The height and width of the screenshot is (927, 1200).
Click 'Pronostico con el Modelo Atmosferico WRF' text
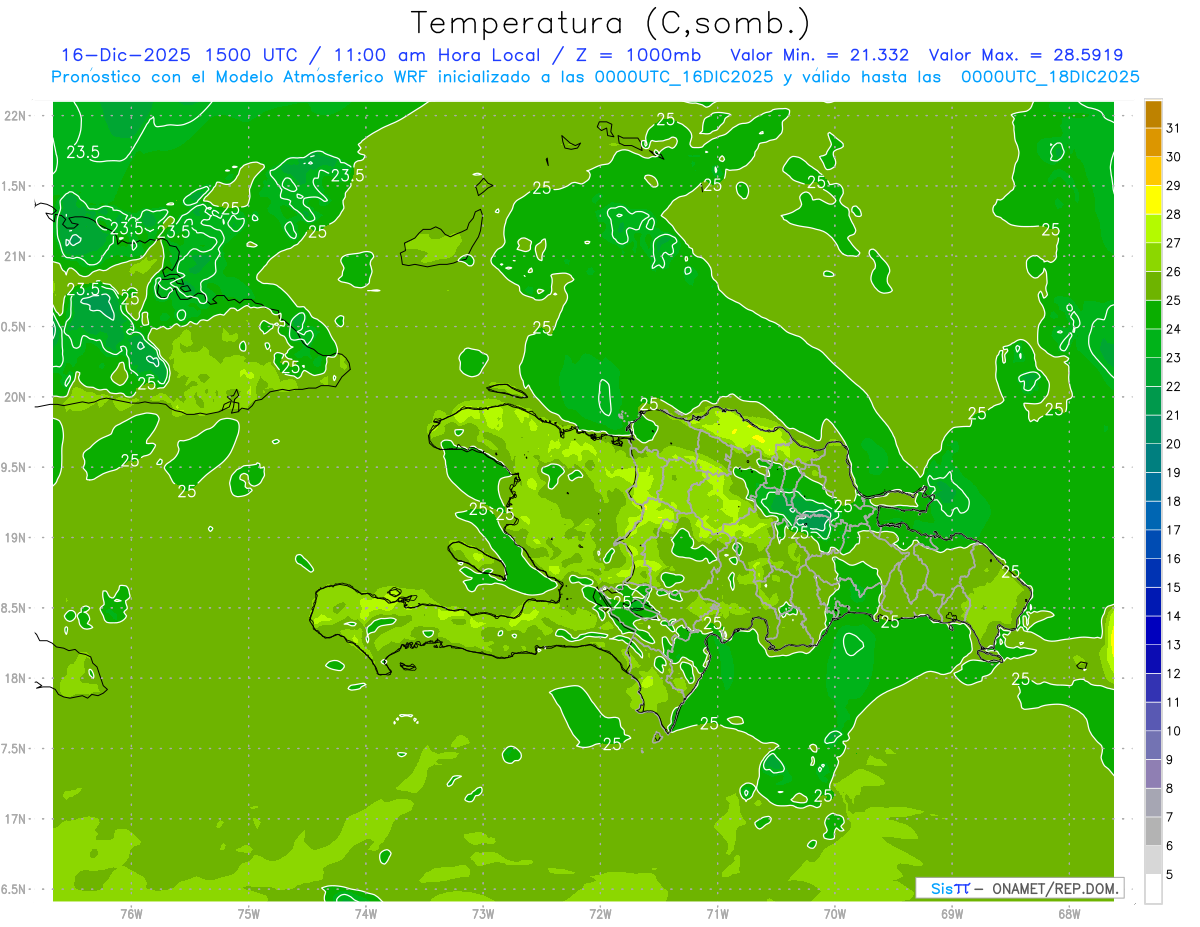coord(240,77)
